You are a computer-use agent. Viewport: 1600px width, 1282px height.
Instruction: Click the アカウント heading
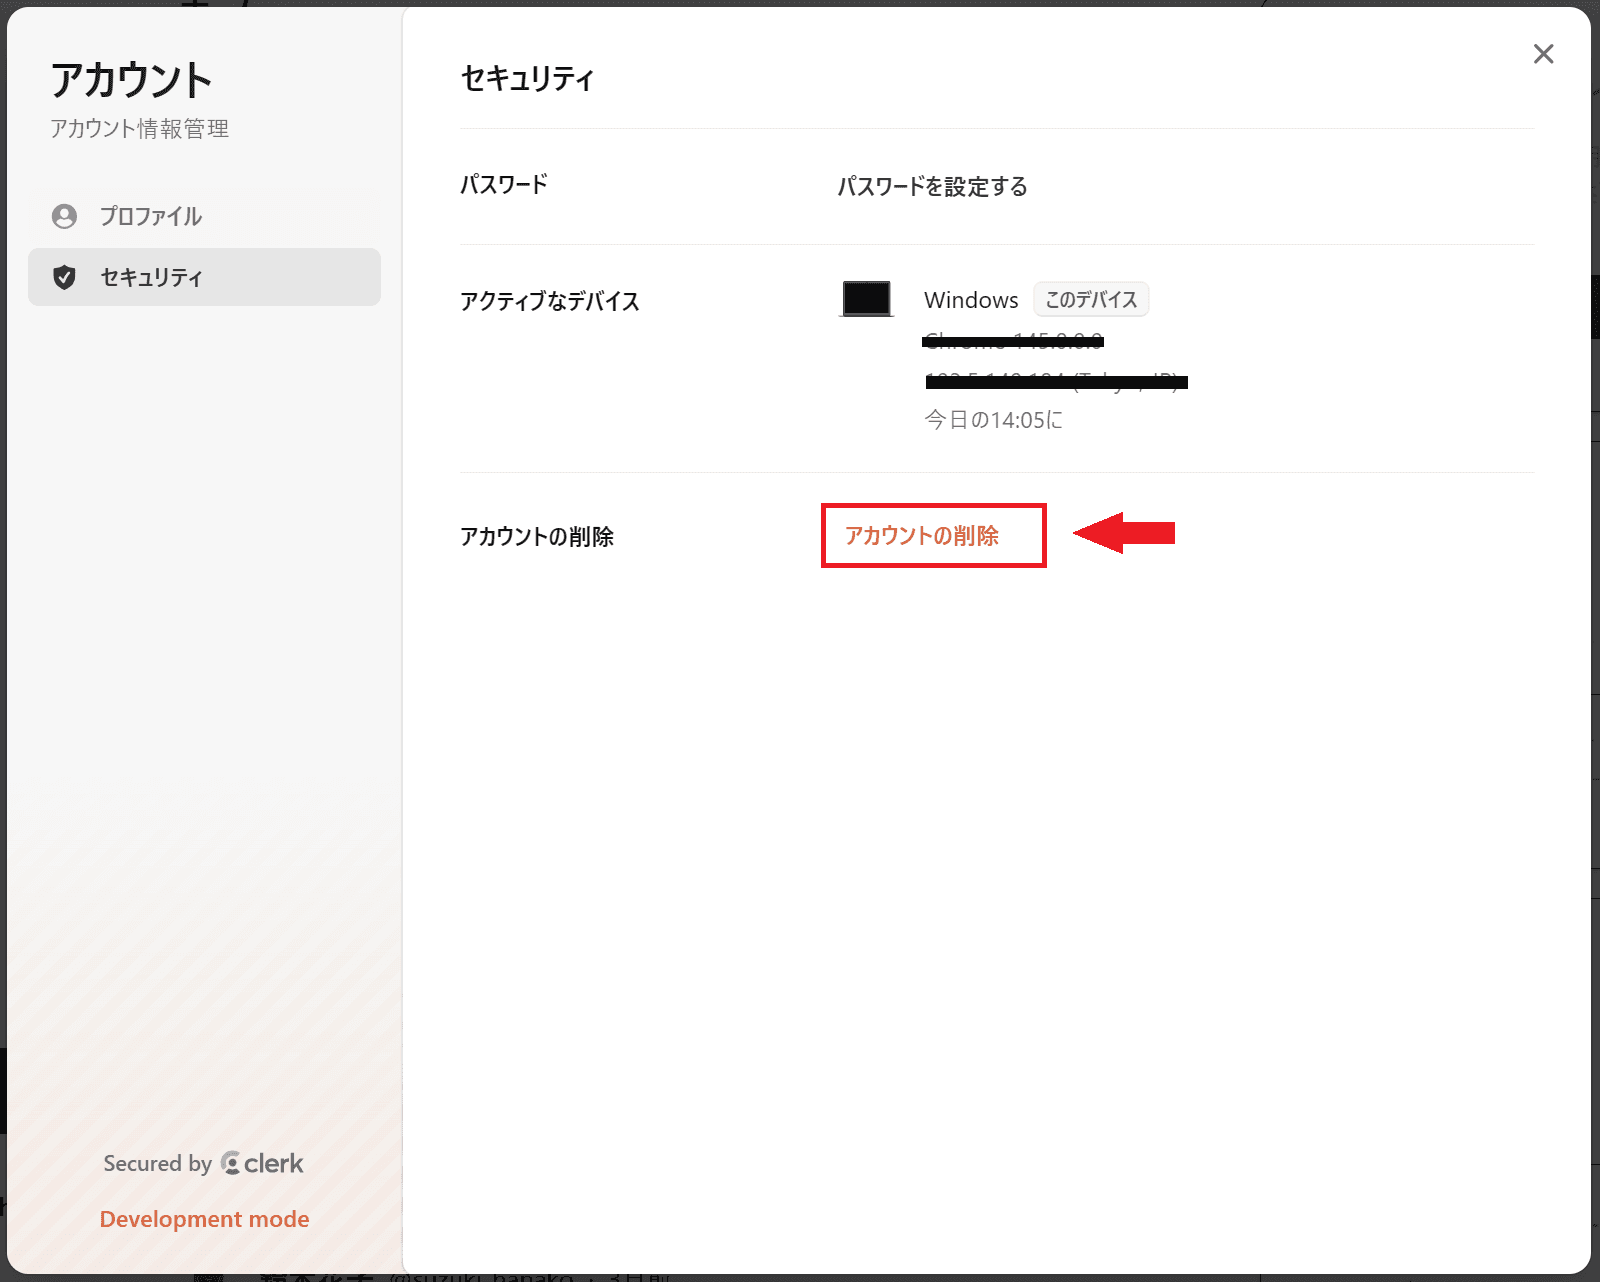click(x=132, y=79)
